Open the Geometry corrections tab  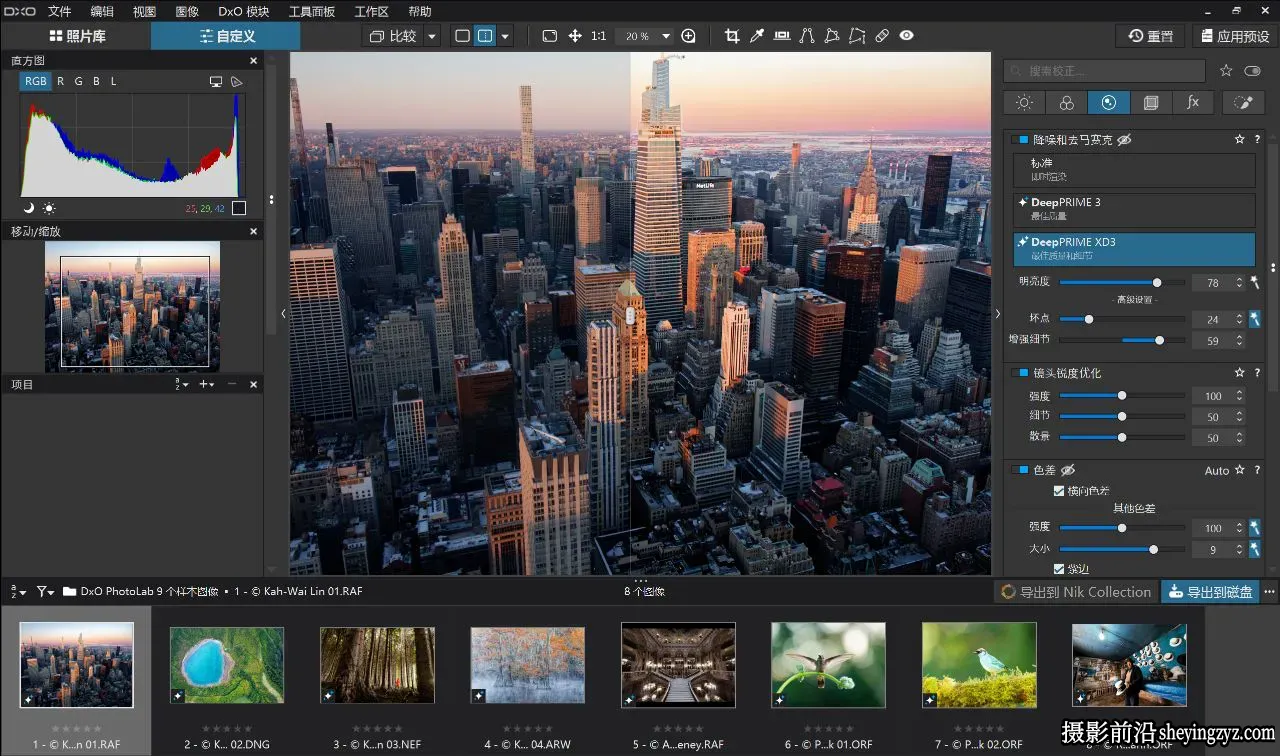1151,102
